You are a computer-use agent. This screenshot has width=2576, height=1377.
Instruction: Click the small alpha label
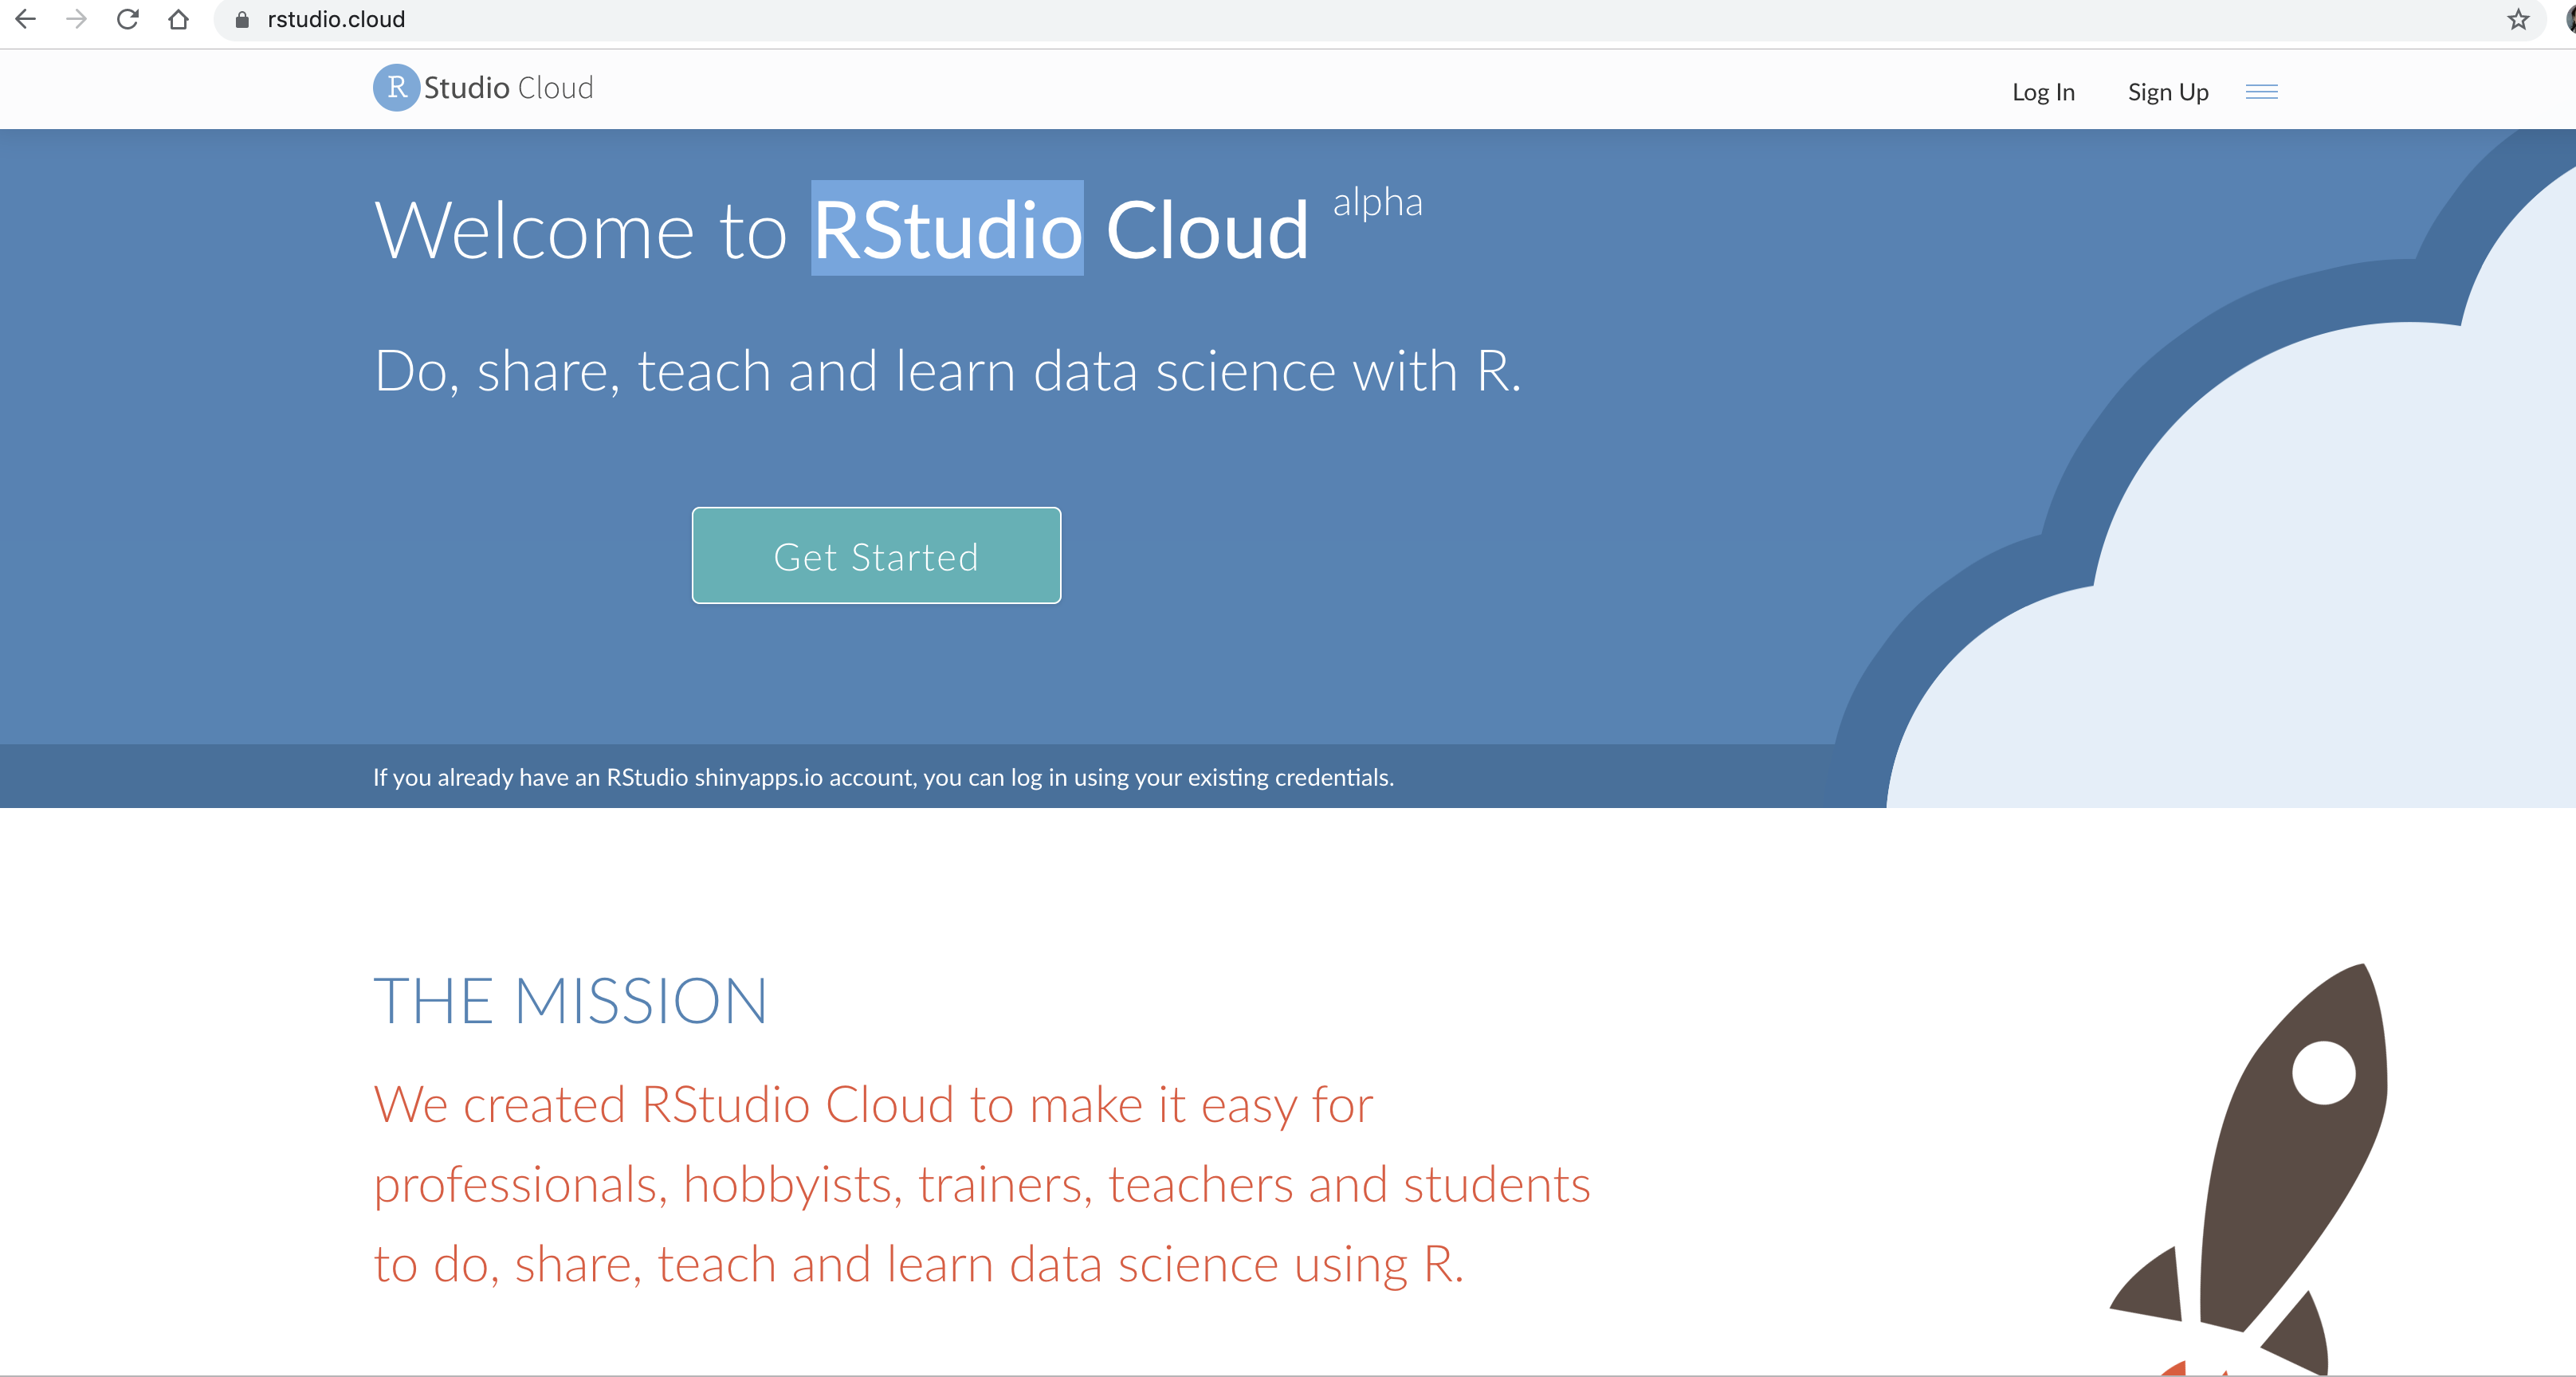tap(1377, 203)
